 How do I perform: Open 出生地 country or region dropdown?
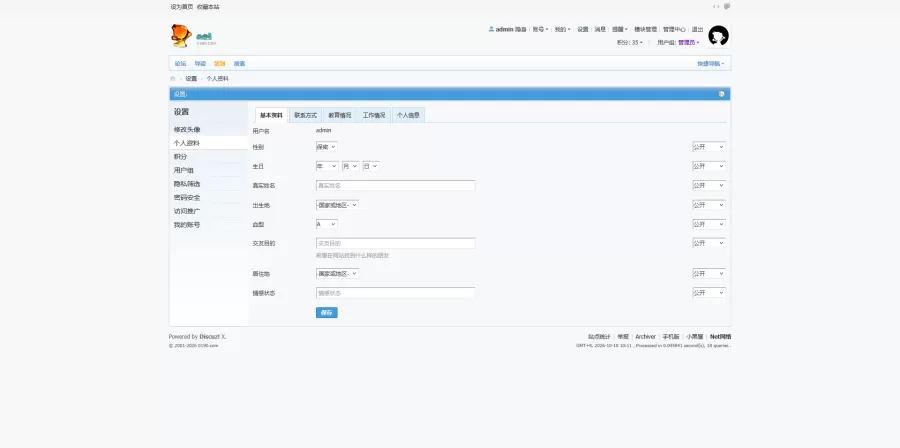[337, 205]
